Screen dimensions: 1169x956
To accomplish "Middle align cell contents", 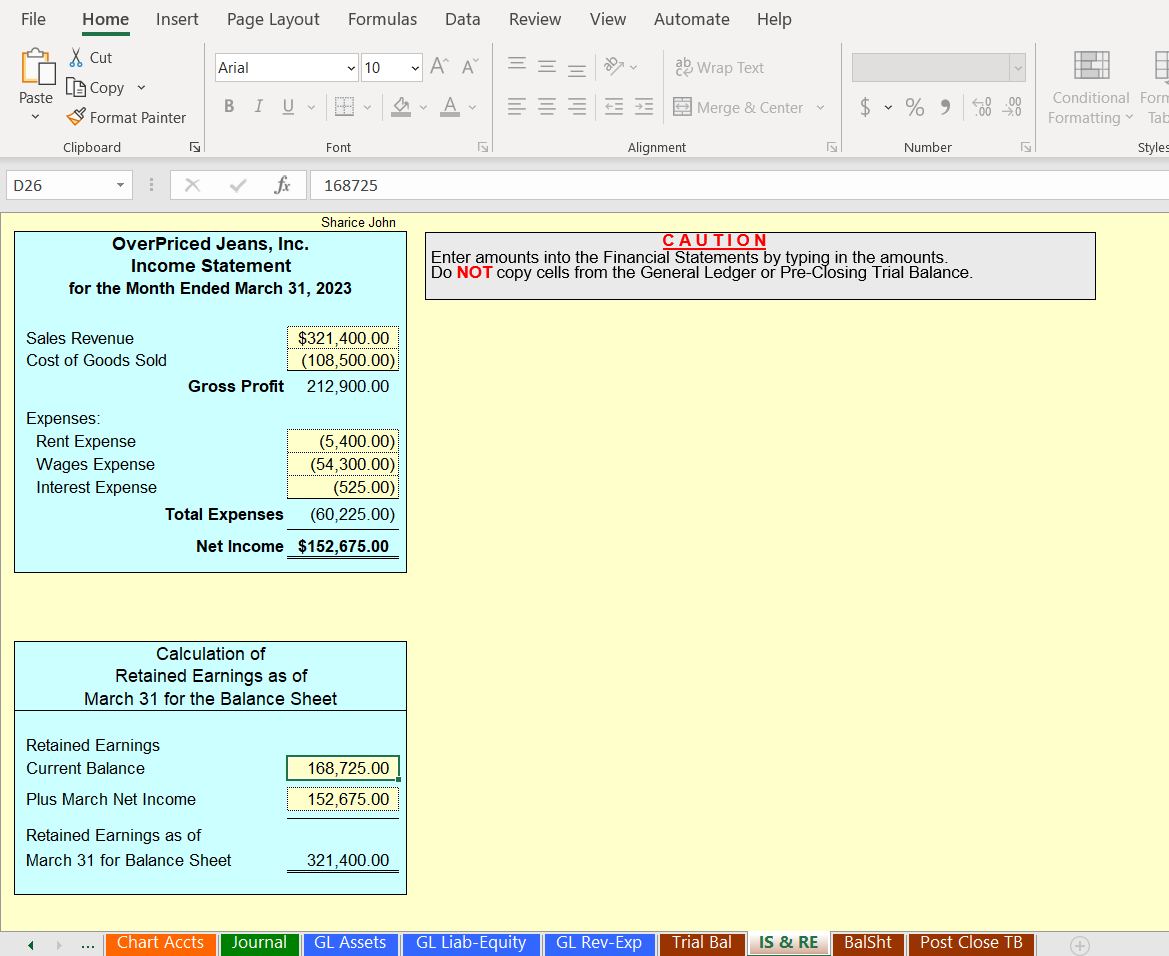I will [546, 66].
